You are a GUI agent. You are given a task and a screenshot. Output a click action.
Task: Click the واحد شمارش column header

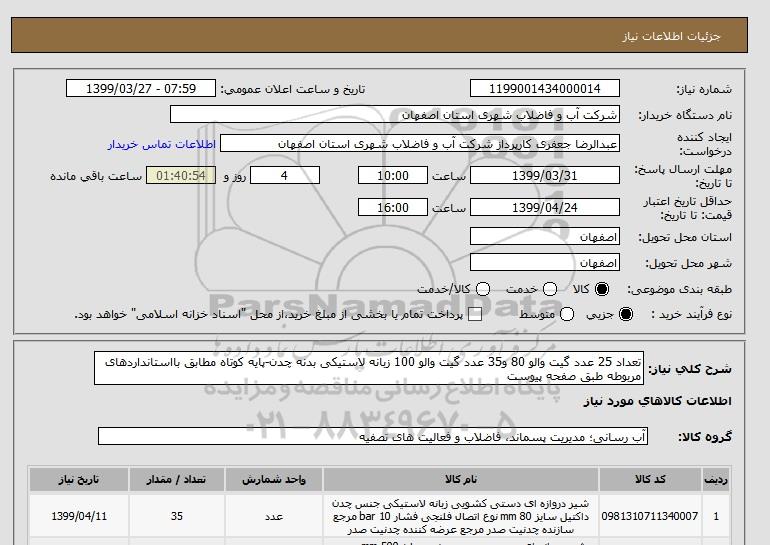click(274, 479)
